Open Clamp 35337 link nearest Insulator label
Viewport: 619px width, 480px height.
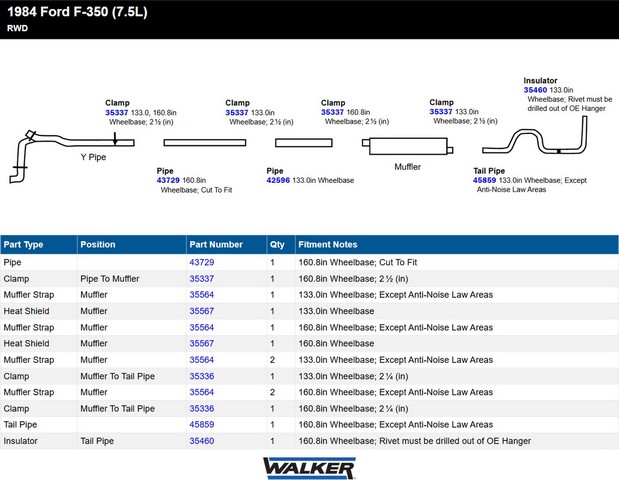pos(441,112)
